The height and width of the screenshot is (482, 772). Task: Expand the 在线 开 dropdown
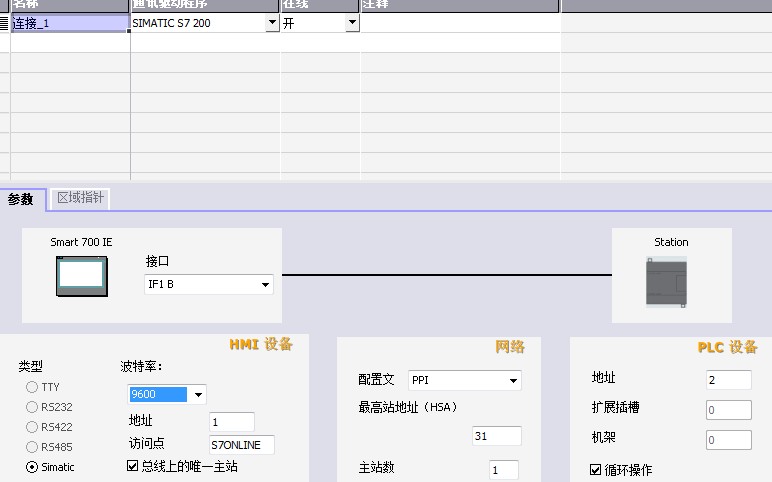coord(351,23)
